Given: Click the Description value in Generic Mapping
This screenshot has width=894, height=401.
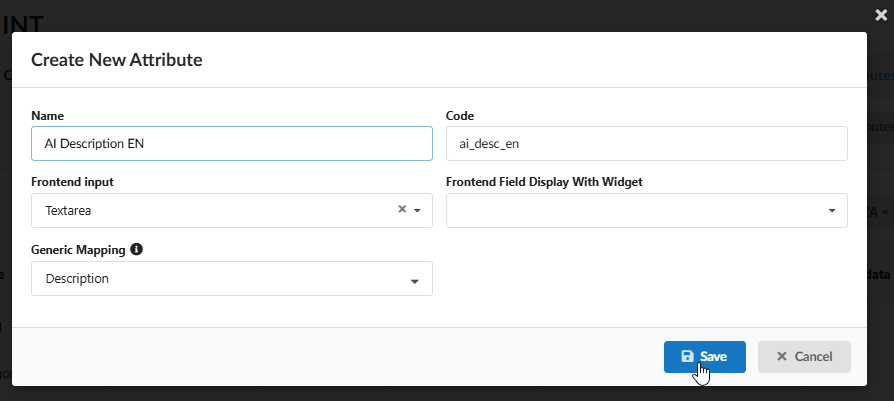Looking at the screenshot, I should coord(78,279).
